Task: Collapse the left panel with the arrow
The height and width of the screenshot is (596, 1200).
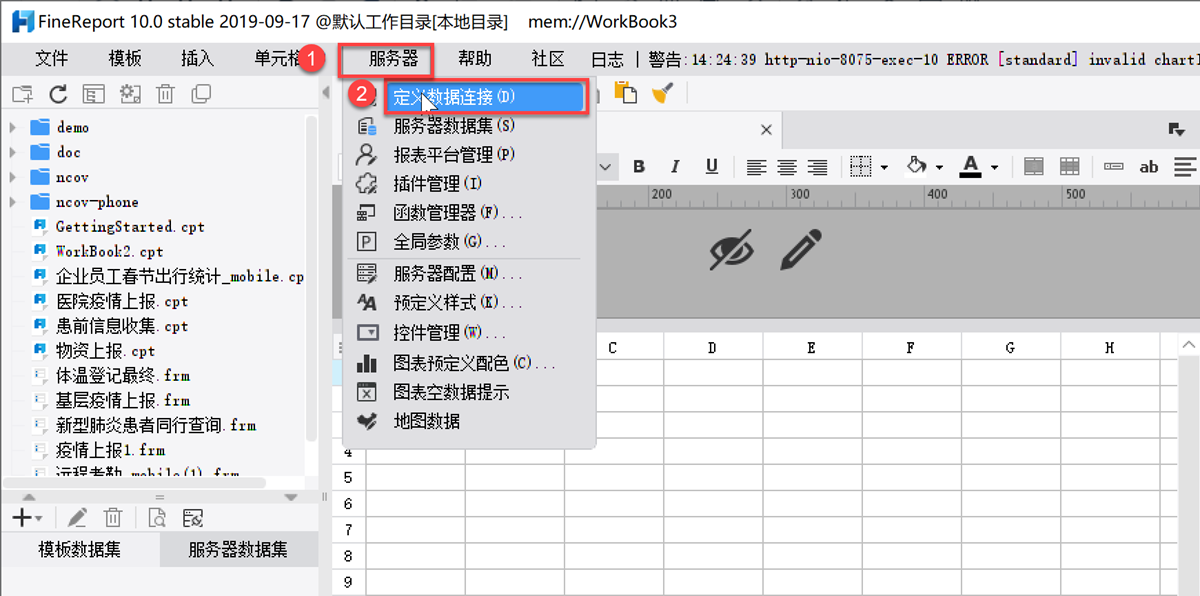Action: [326, 94]
